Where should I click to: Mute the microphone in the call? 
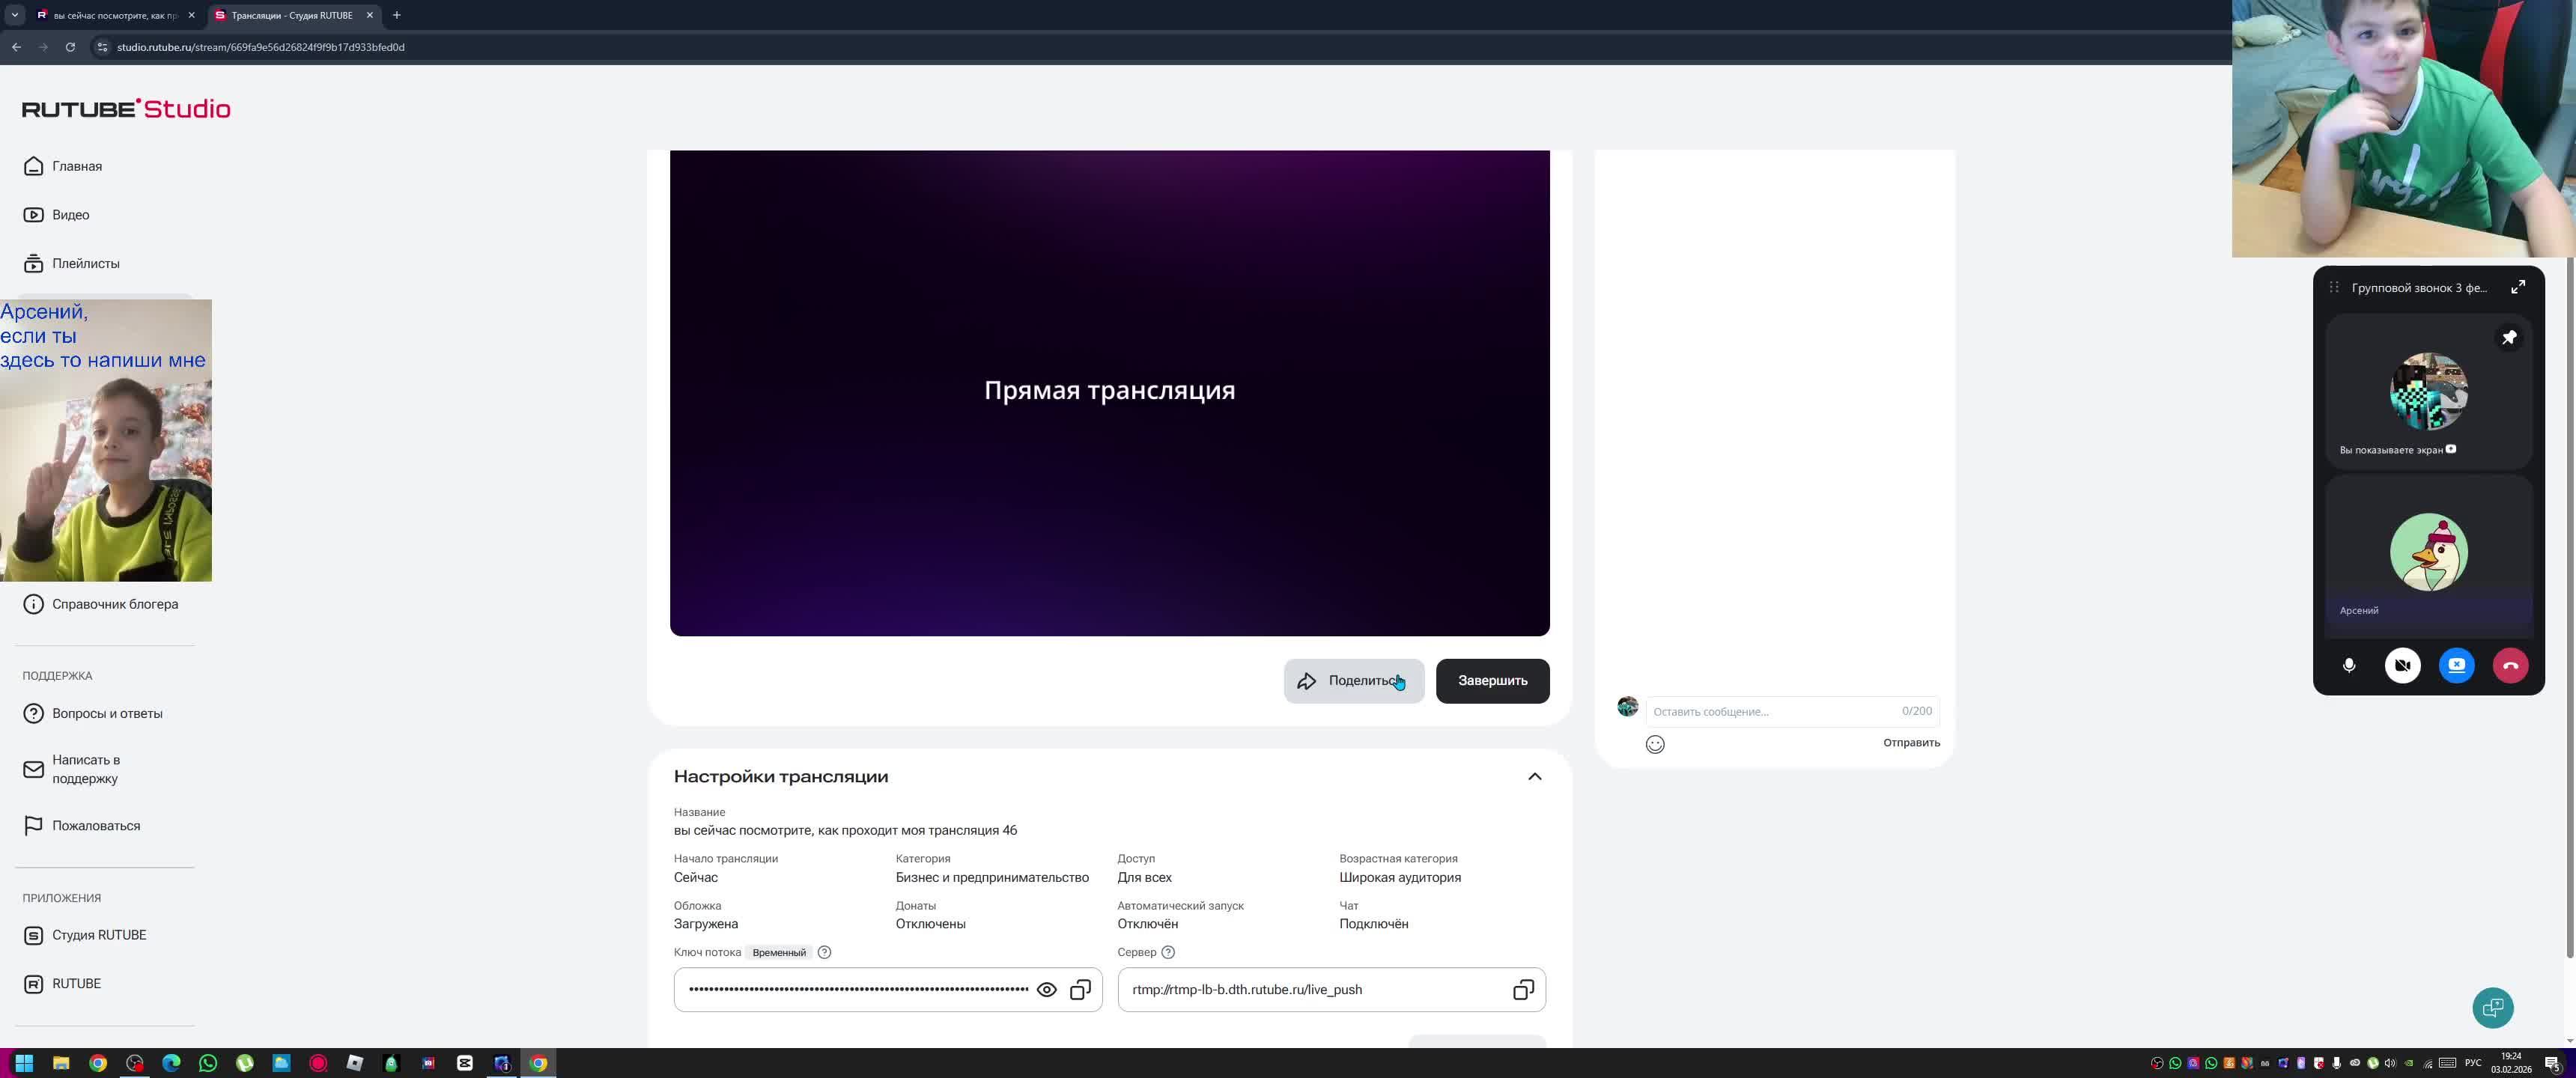coord(2348,665)
